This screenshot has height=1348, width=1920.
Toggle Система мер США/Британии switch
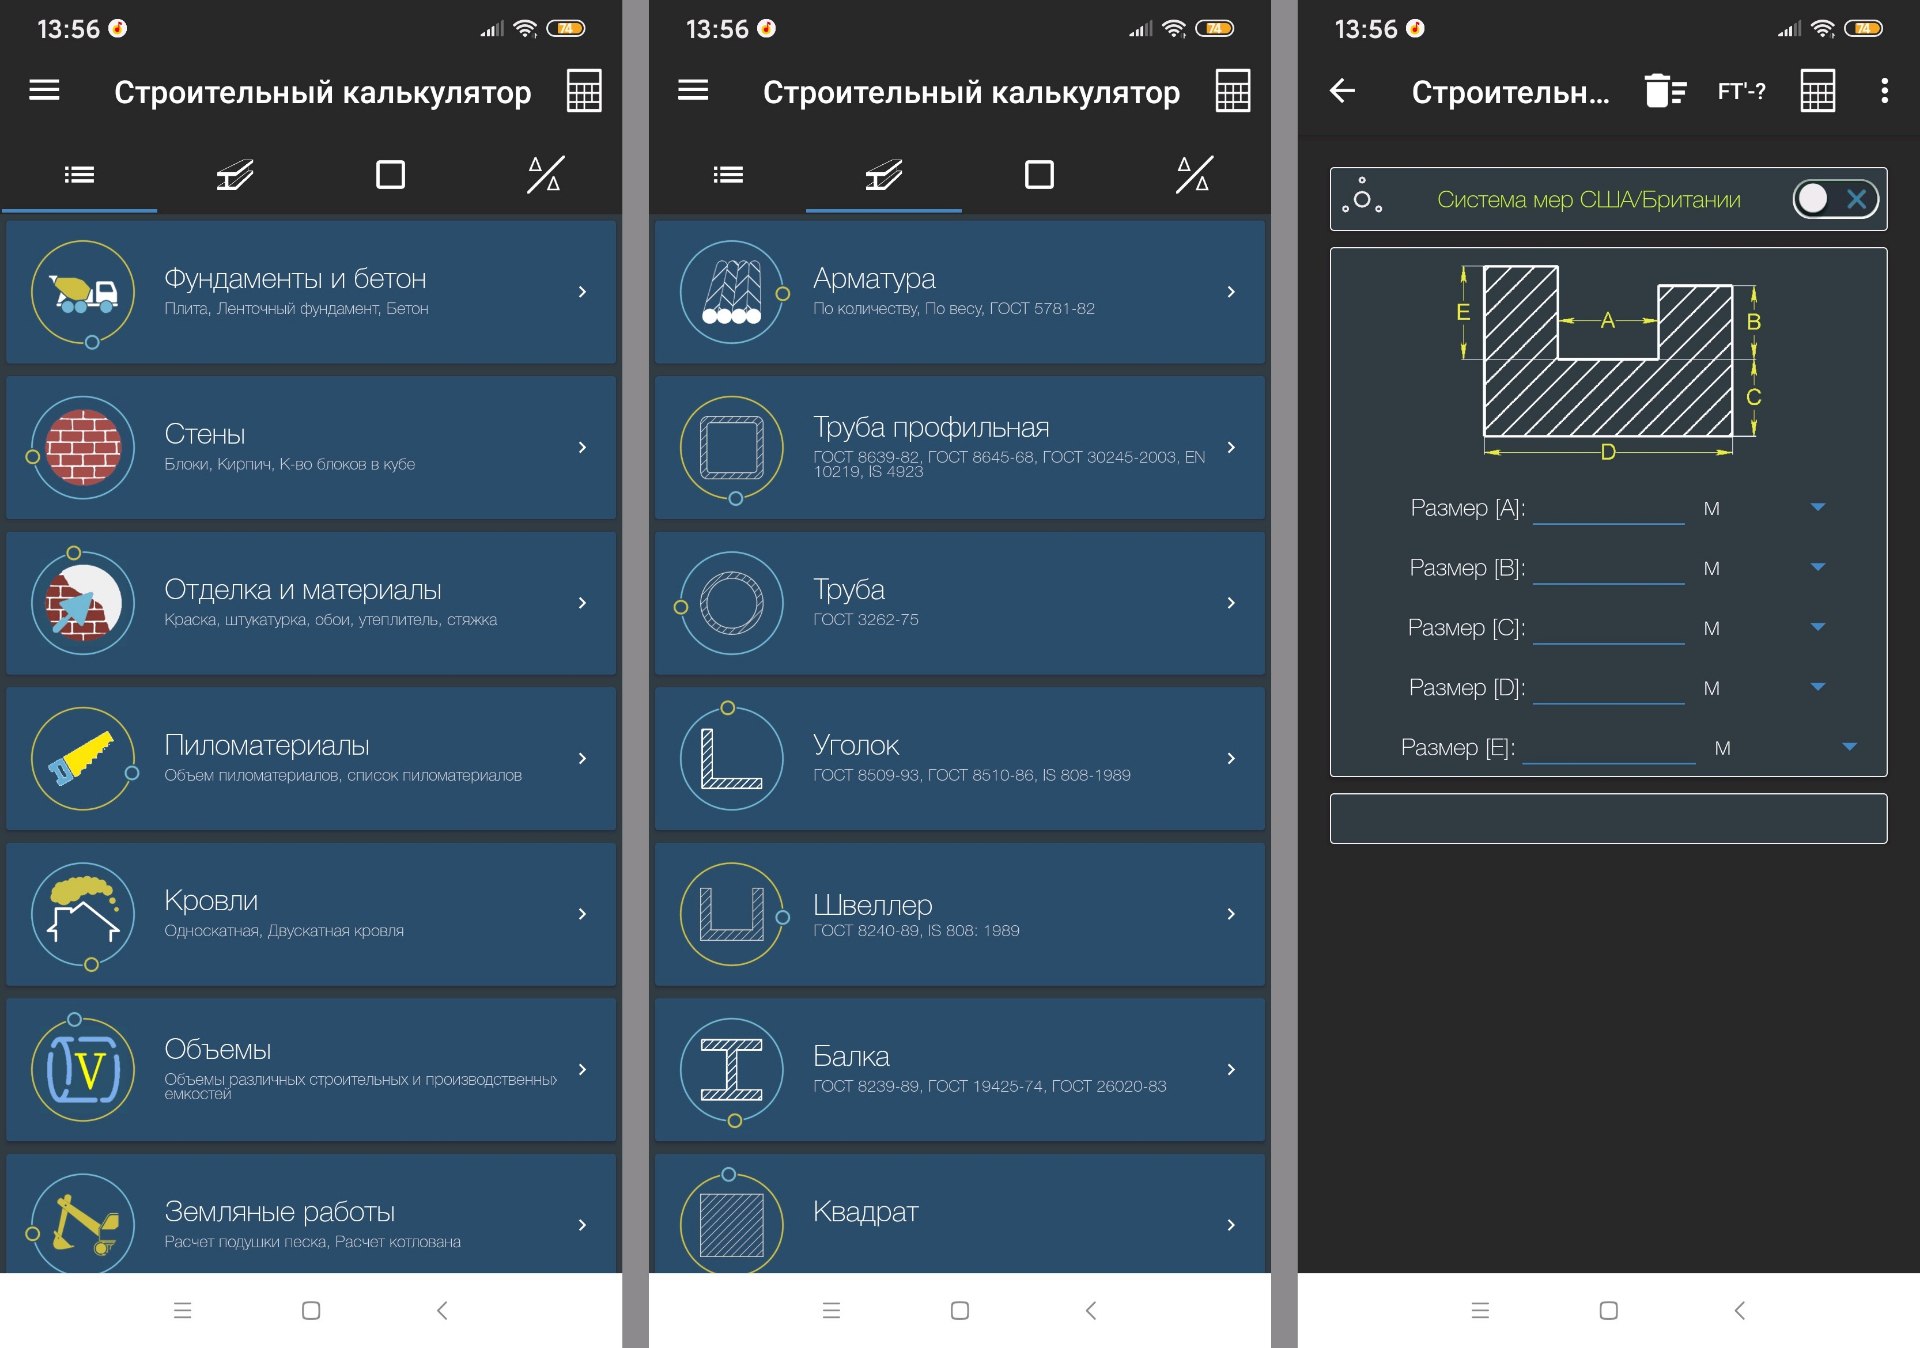tap(1834, 199)
